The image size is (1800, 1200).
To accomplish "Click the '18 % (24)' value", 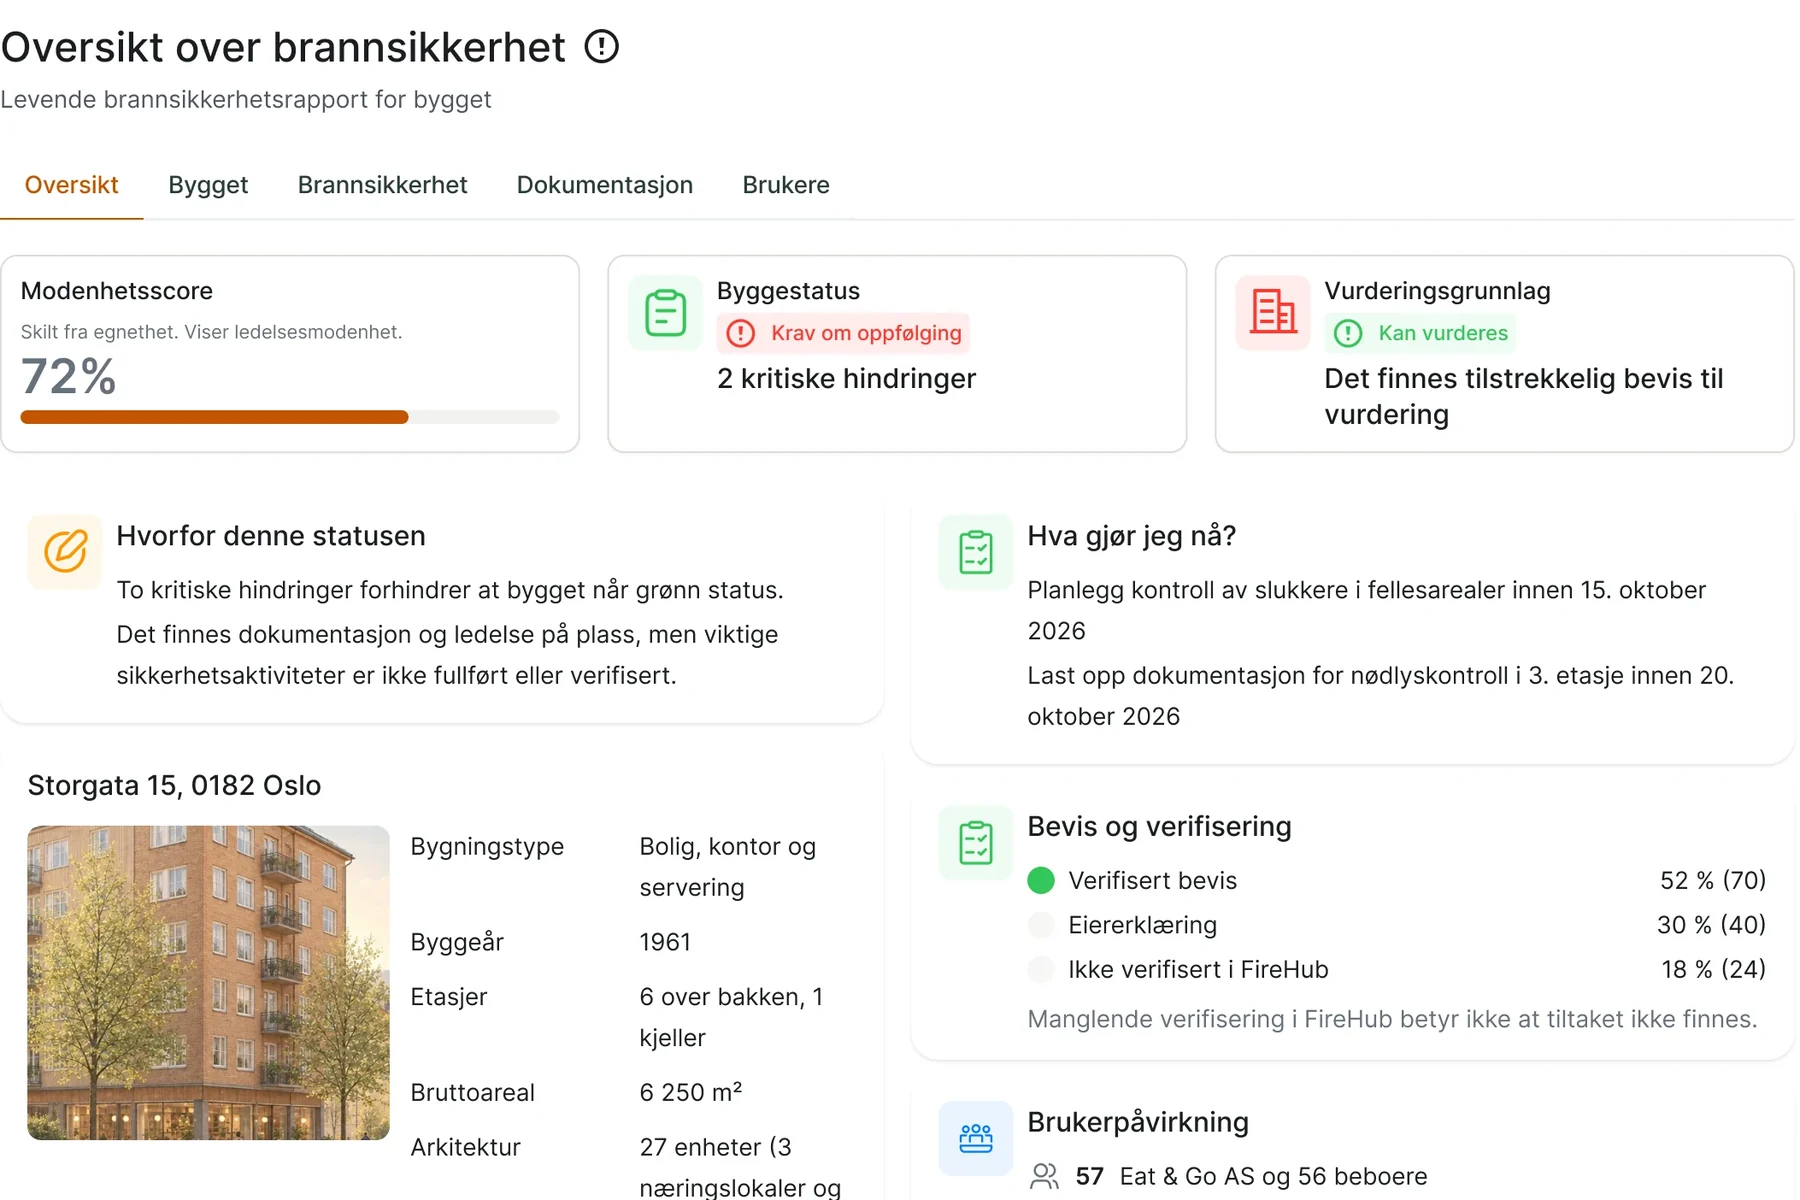I will pos(1714,969).
